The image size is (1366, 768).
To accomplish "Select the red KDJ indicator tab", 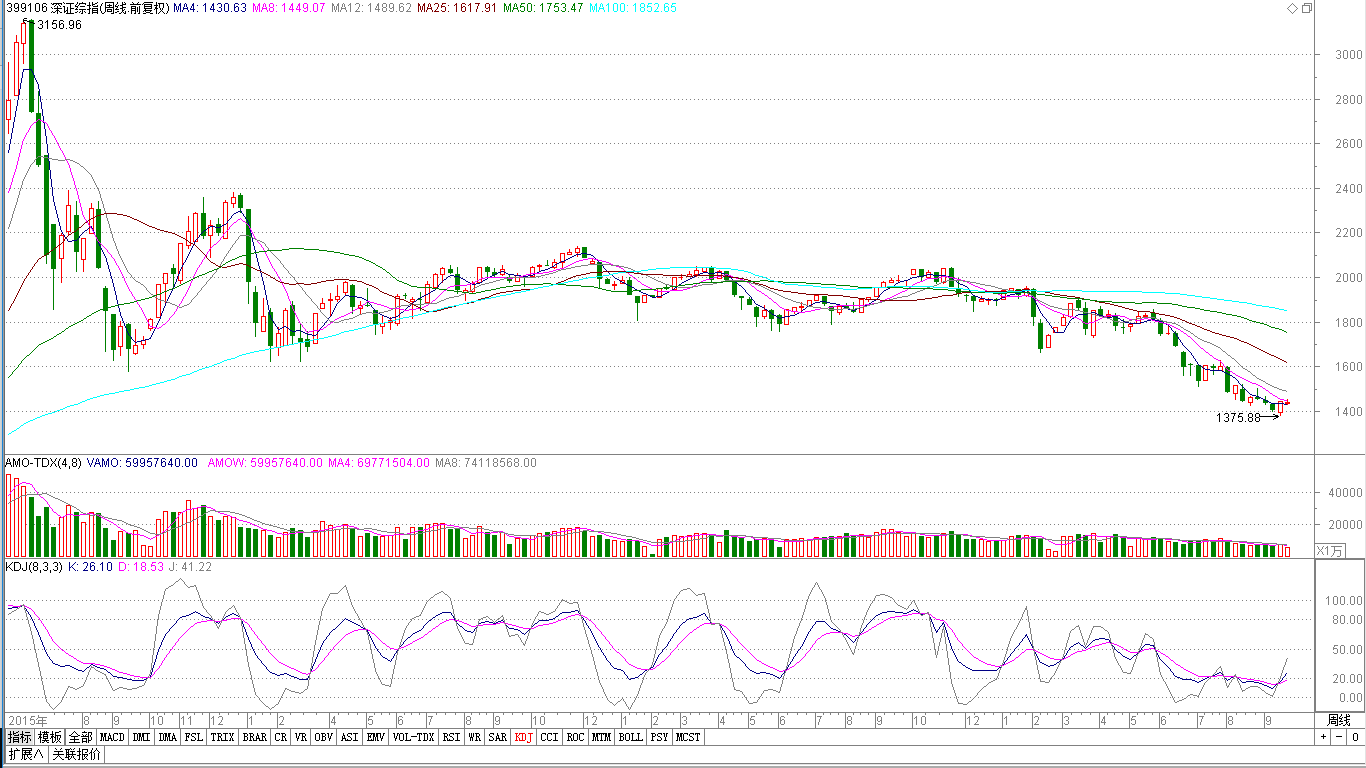I will 524,737.
